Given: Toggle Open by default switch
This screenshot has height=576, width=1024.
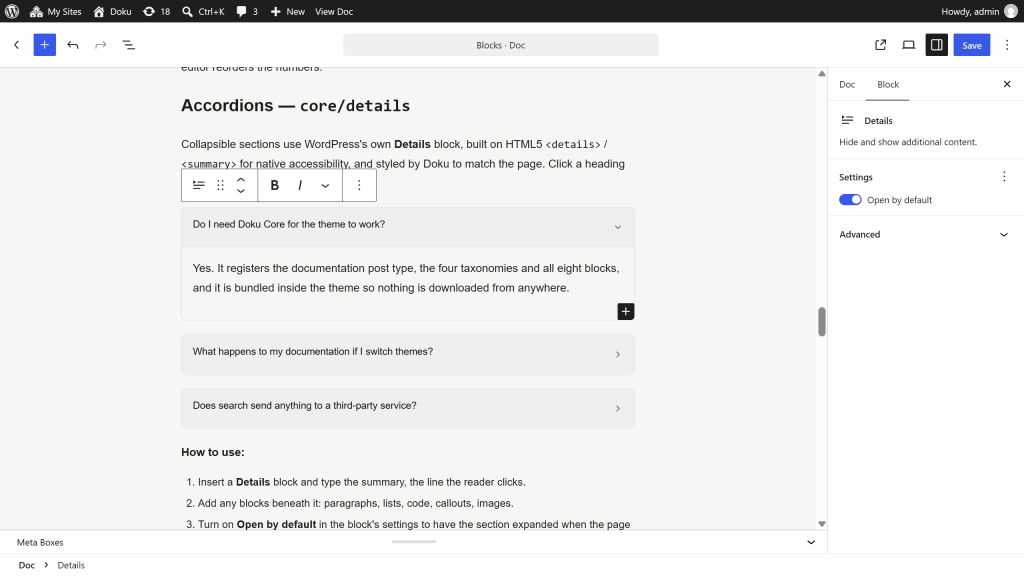Looking at the screenshot, I should click(x=850, y=200).
